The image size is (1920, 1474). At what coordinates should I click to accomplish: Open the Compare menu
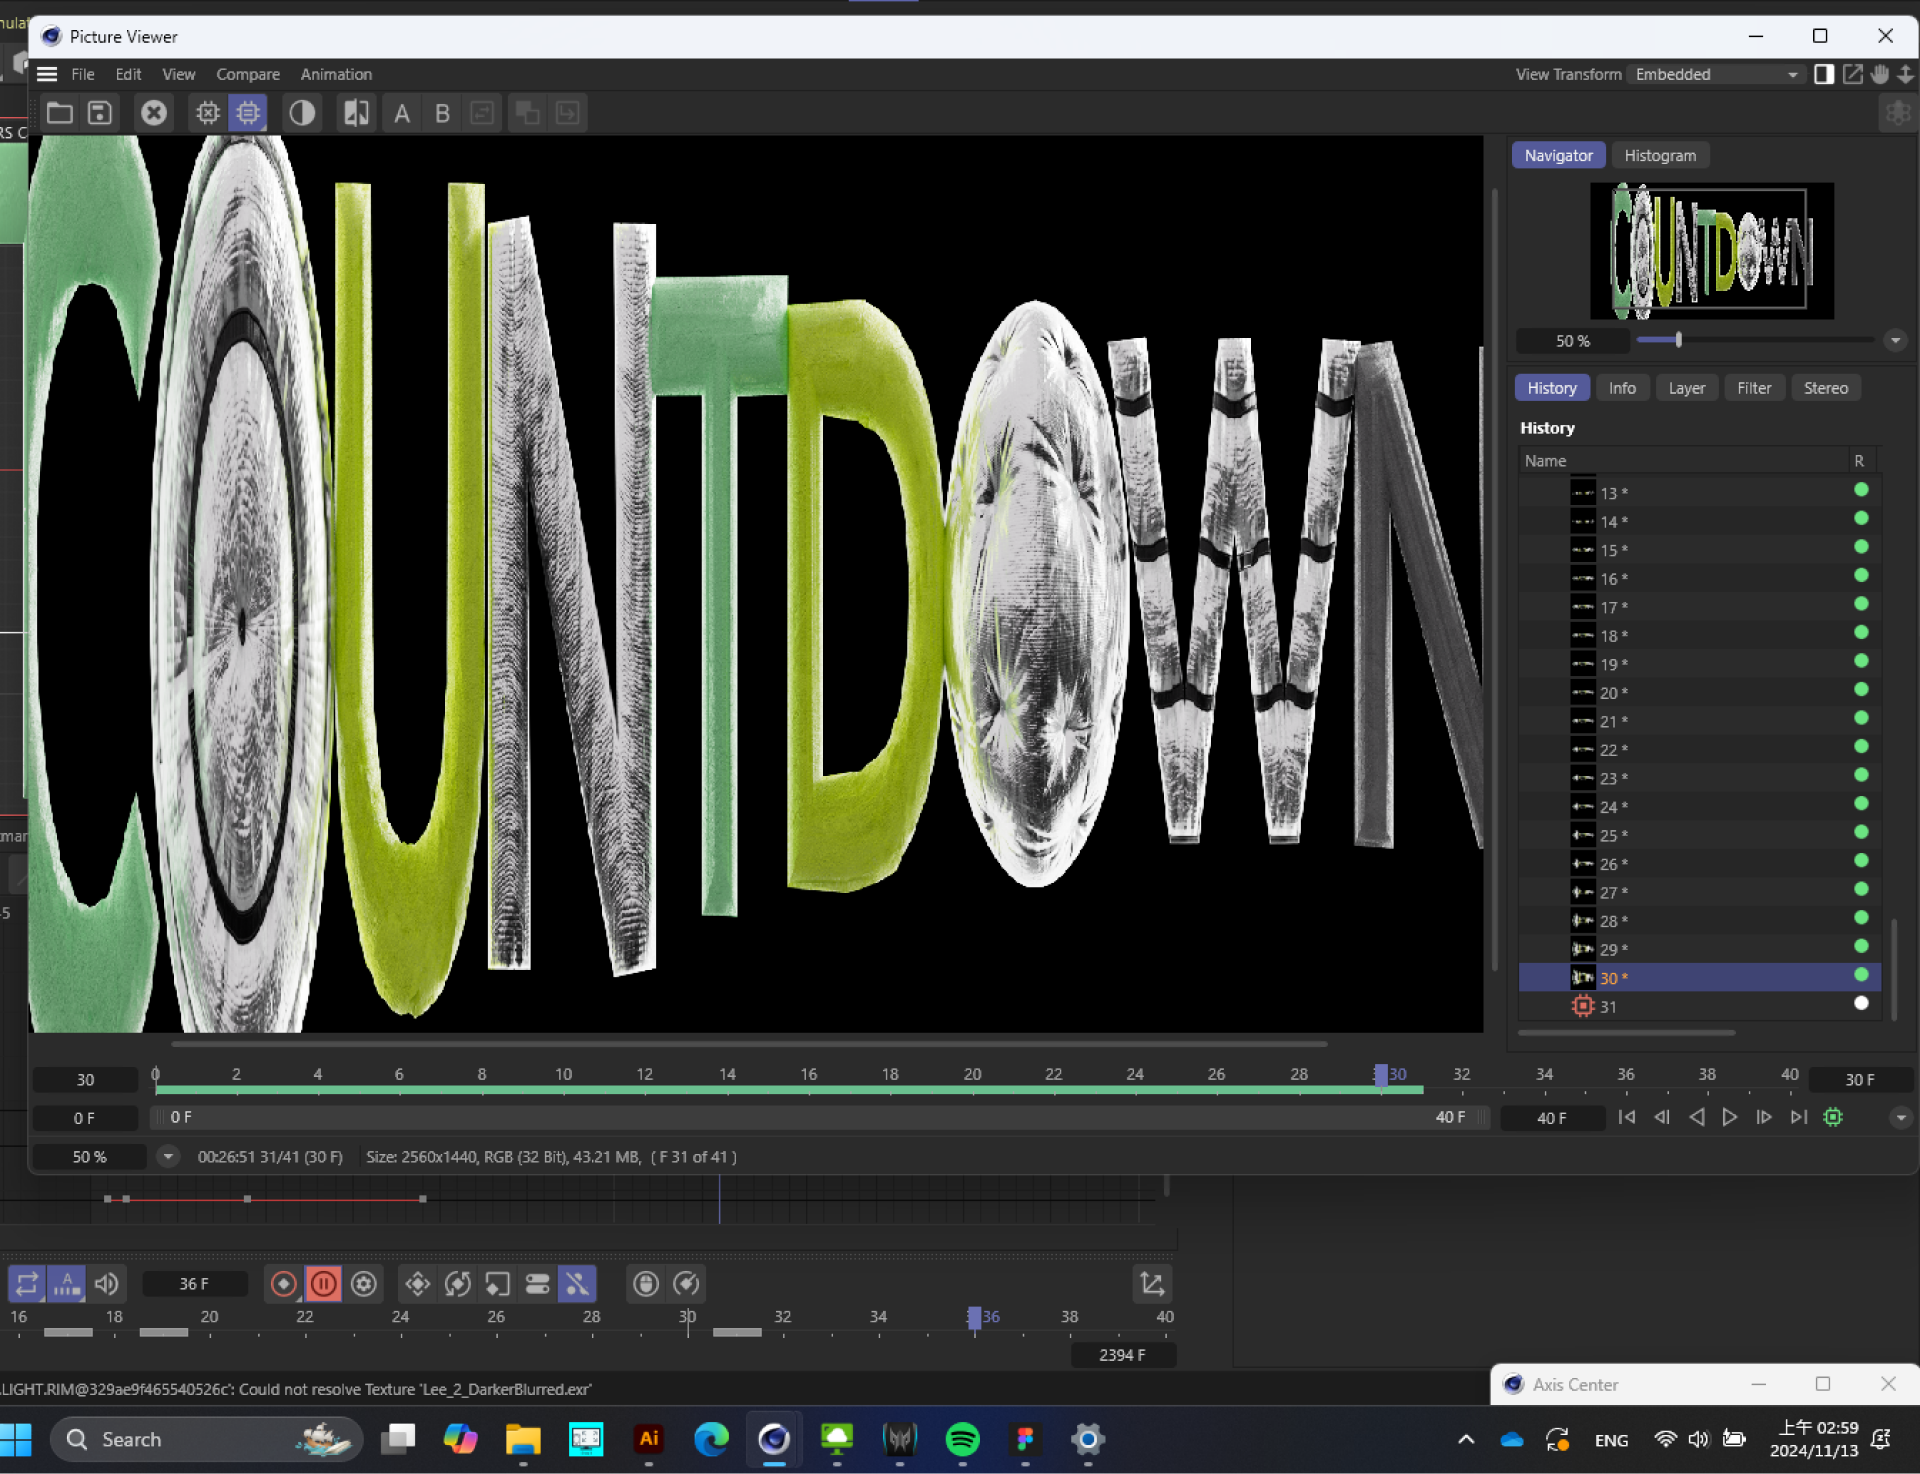[x=248, y=74]
